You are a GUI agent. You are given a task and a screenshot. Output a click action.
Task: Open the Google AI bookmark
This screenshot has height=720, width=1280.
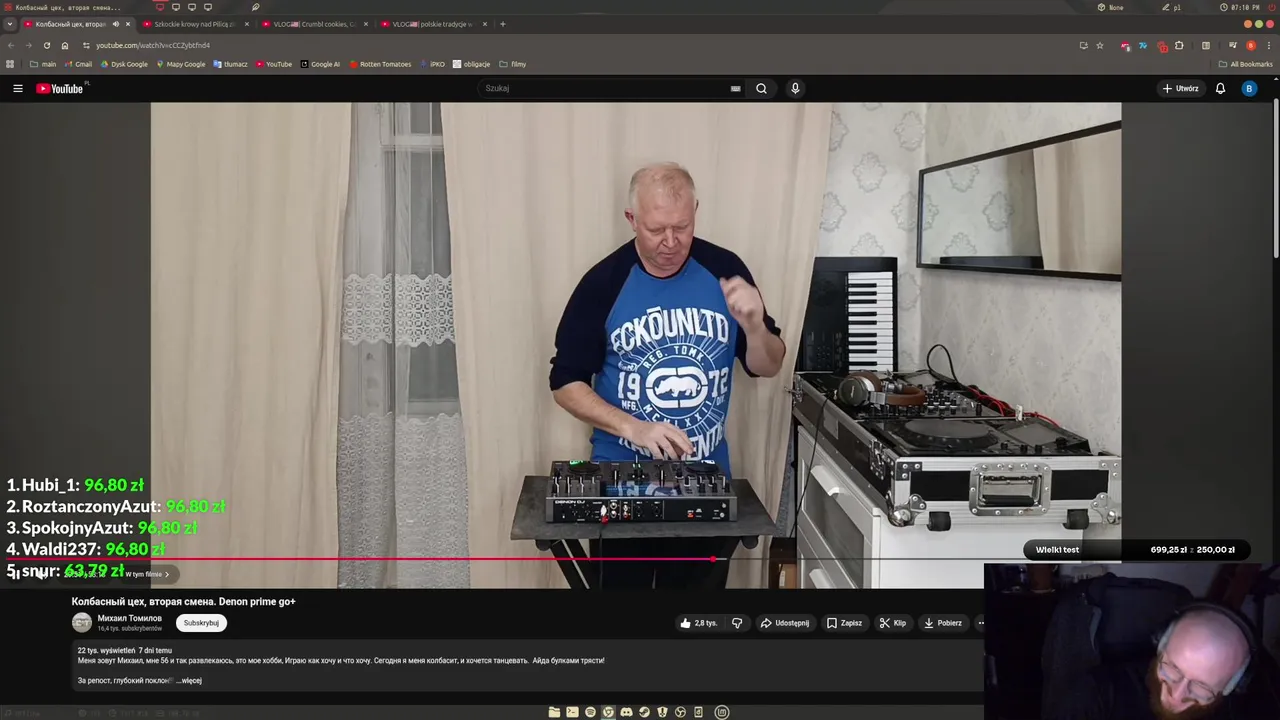pyautogui.click(x=320, y=64)
